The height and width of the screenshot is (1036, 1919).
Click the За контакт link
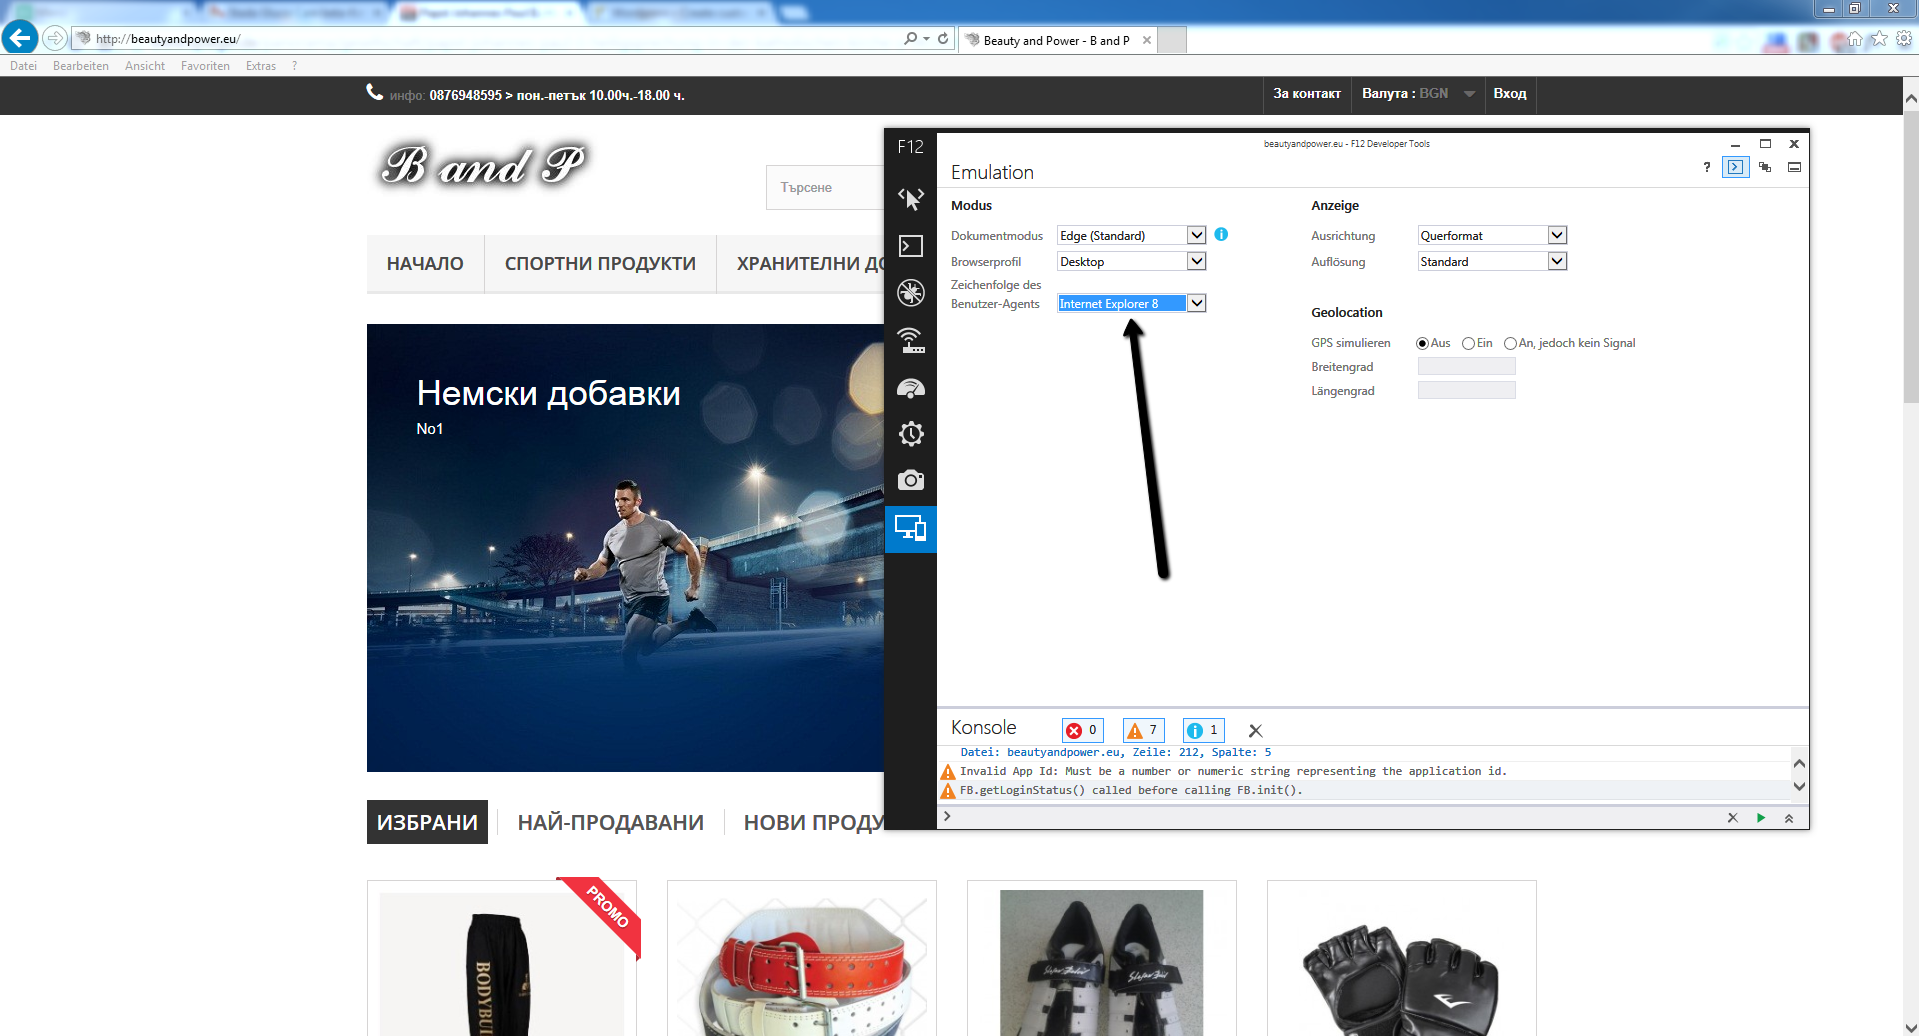(1307, 94)
